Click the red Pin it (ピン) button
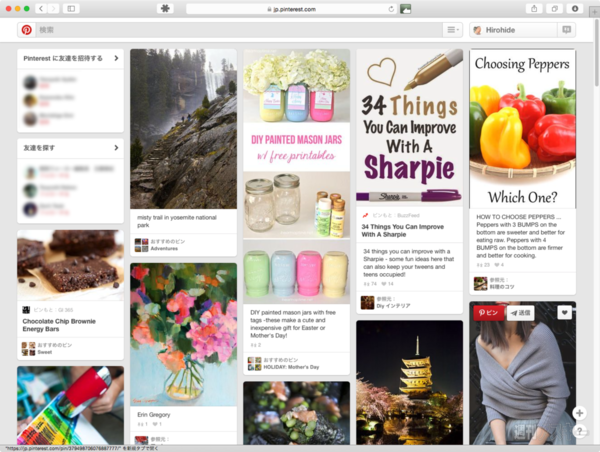600x452 pixels. (488, 313)
